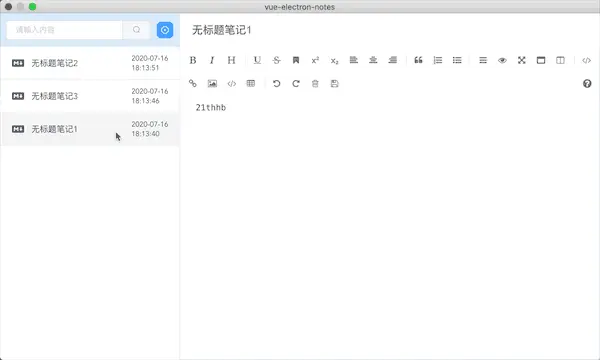Image resolution: width=600 pixels, height=360 pixels.
Task: Select note 无标题笔记1 in list
Action: pyautogui.click(x=90, y=129)
